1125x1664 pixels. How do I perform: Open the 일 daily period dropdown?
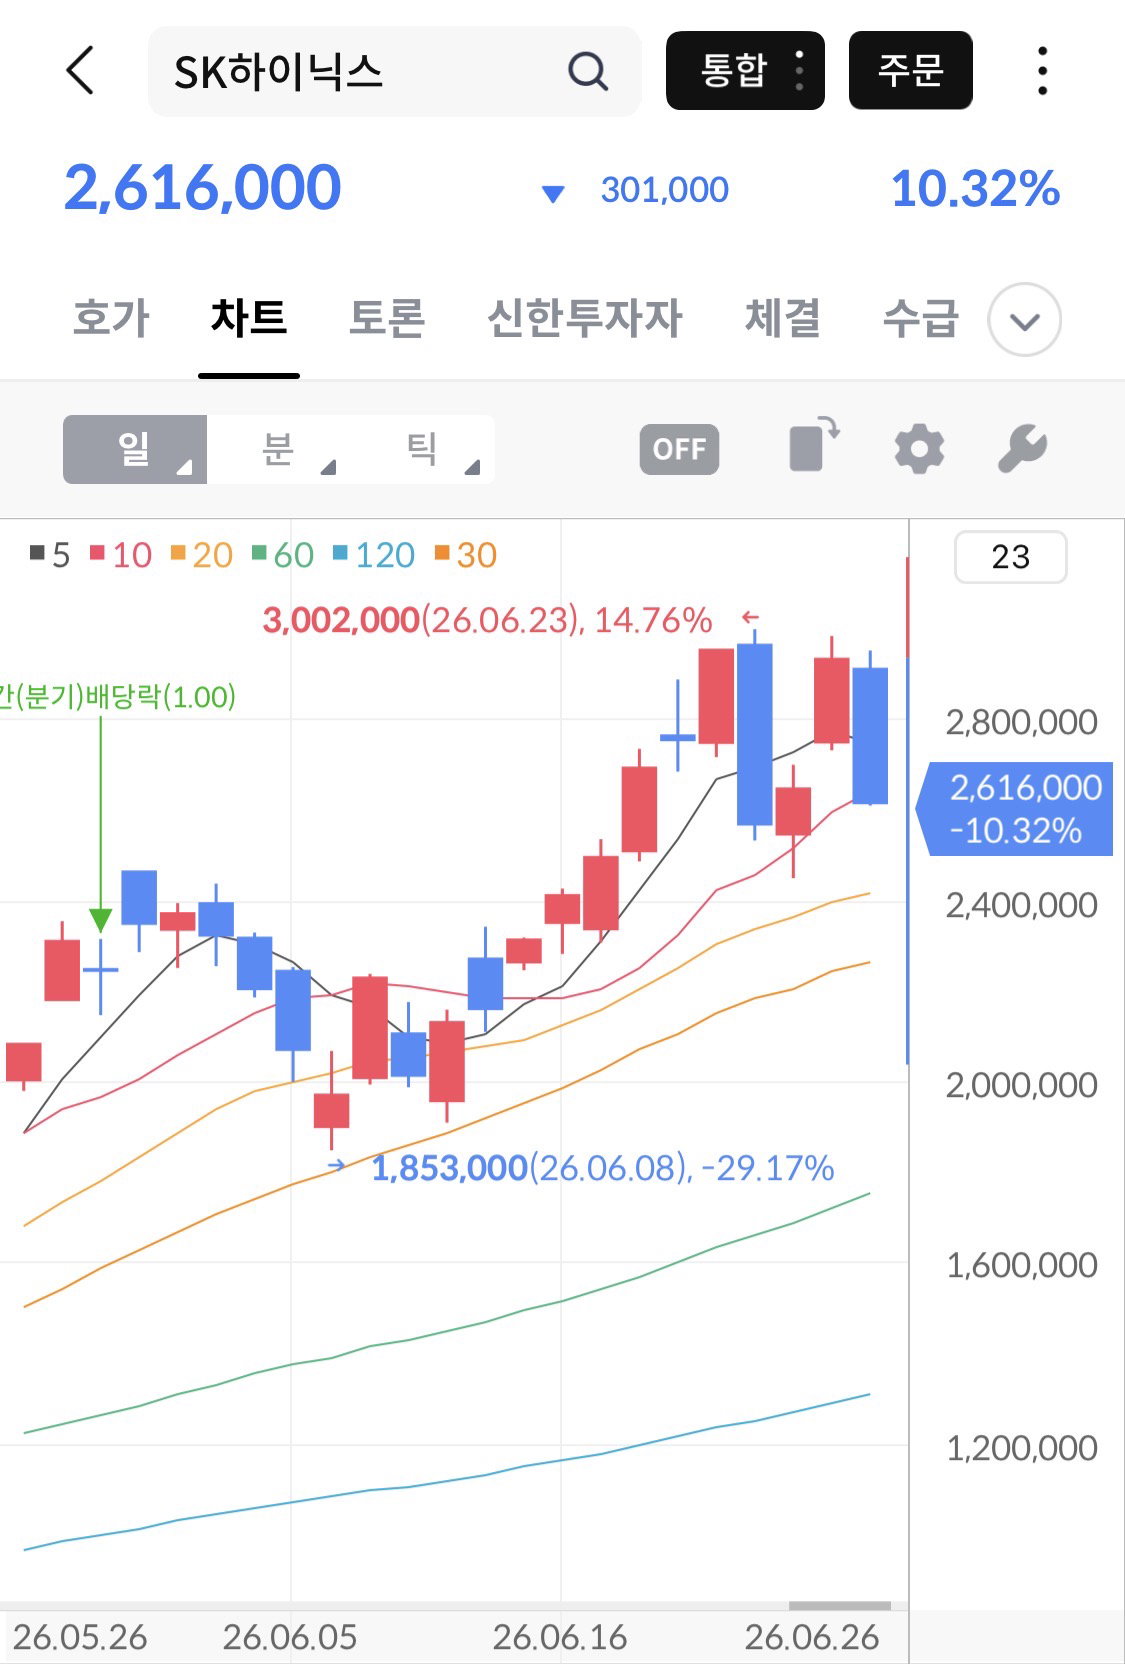tap(135, 450)
